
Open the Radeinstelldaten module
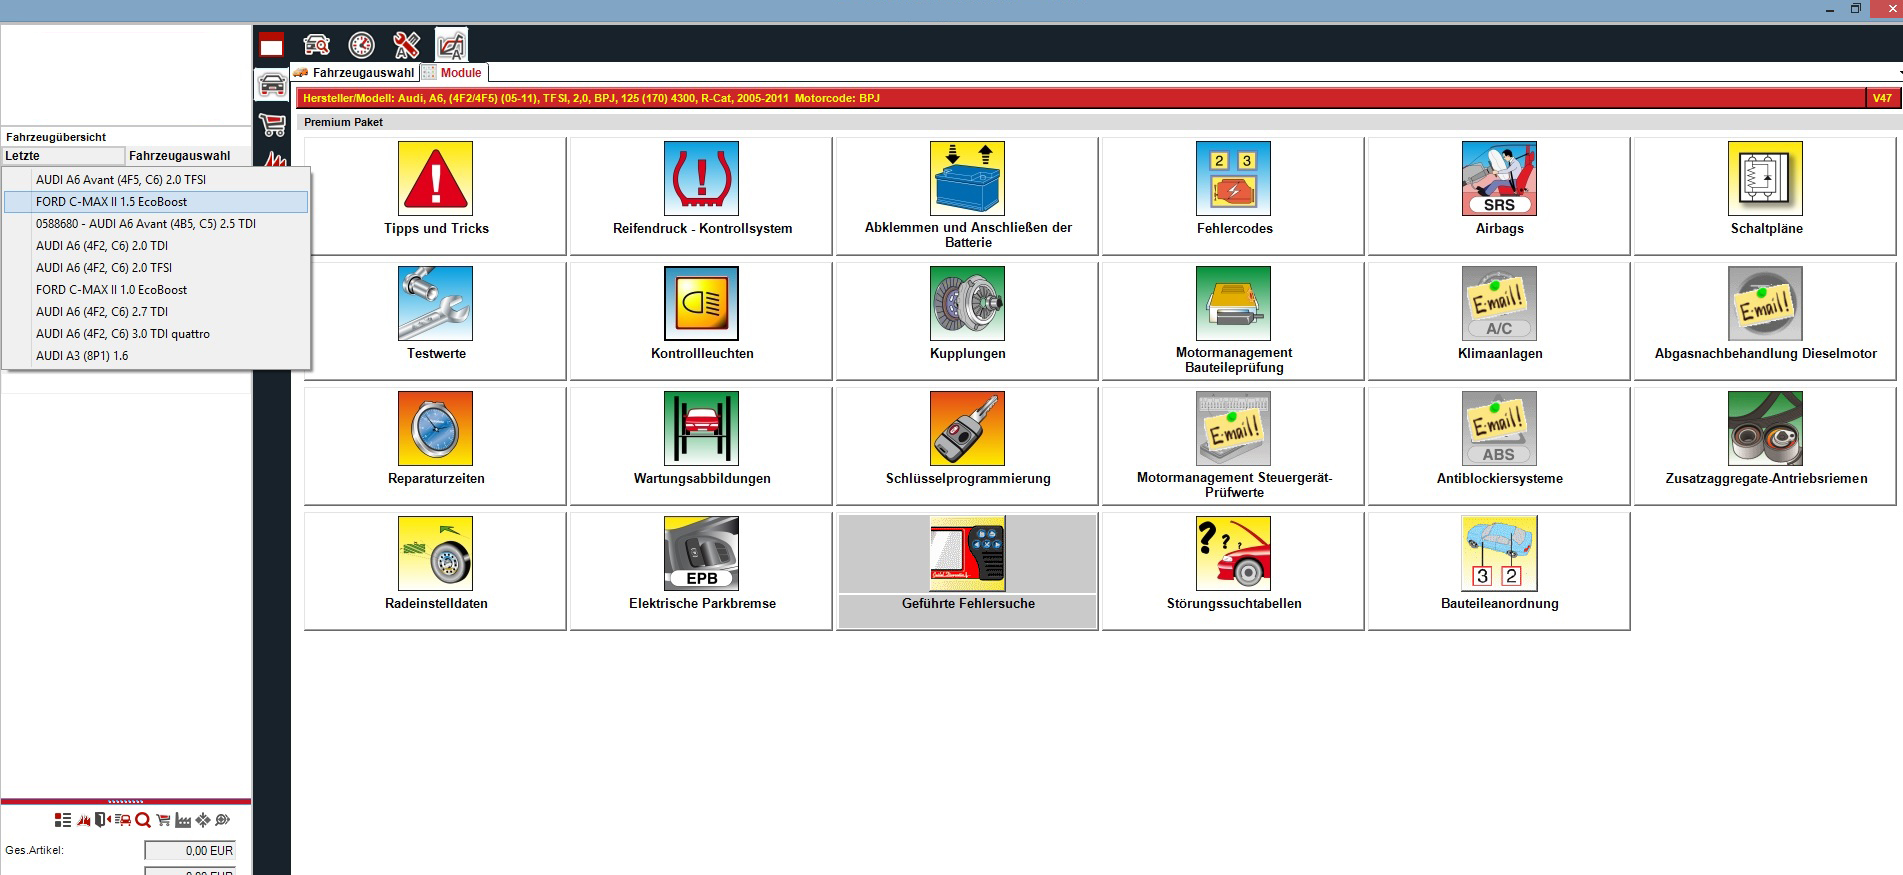[435, 570]
